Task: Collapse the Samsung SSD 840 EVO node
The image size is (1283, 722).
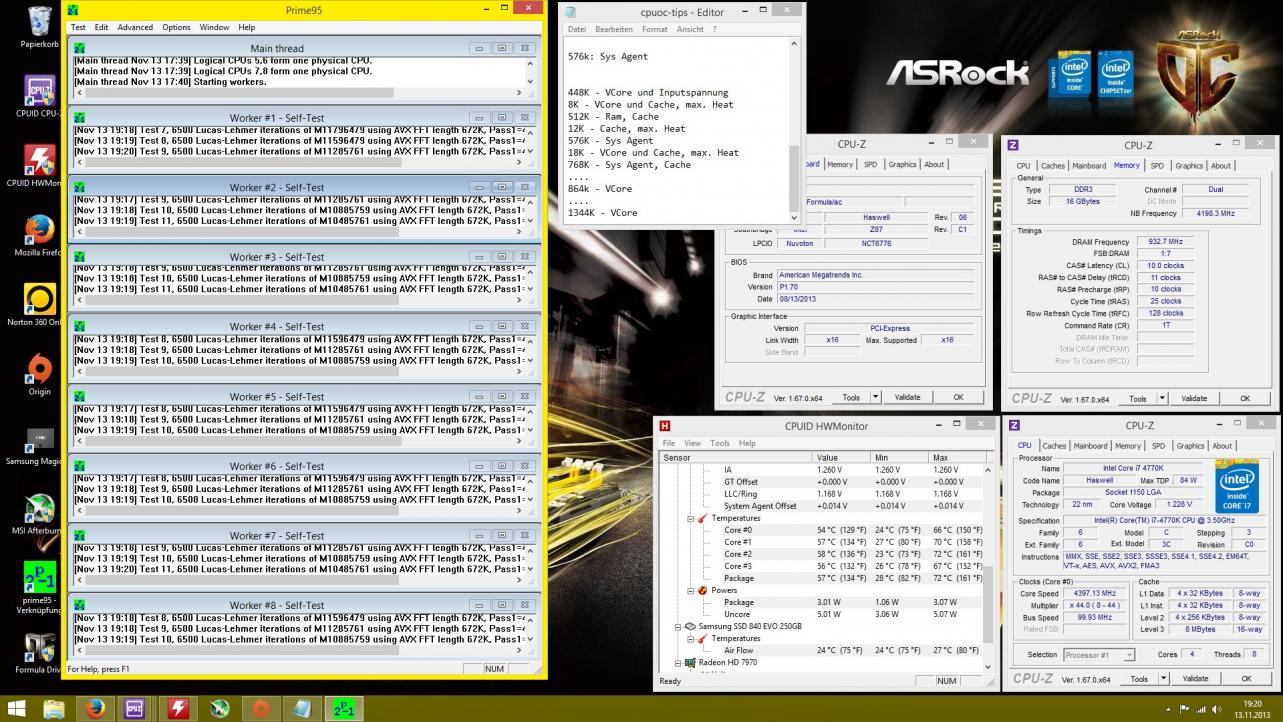Action: [678, 626]
